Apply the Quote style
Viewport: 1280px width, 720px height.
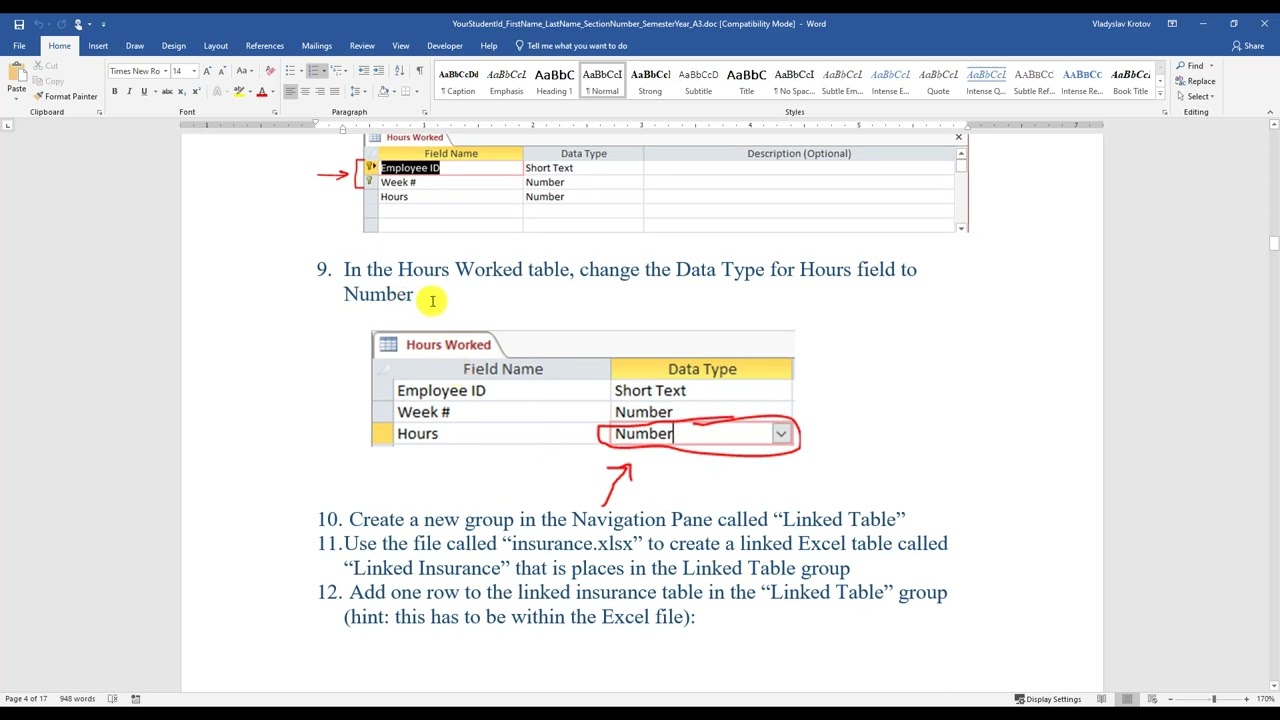coord(938,81)
